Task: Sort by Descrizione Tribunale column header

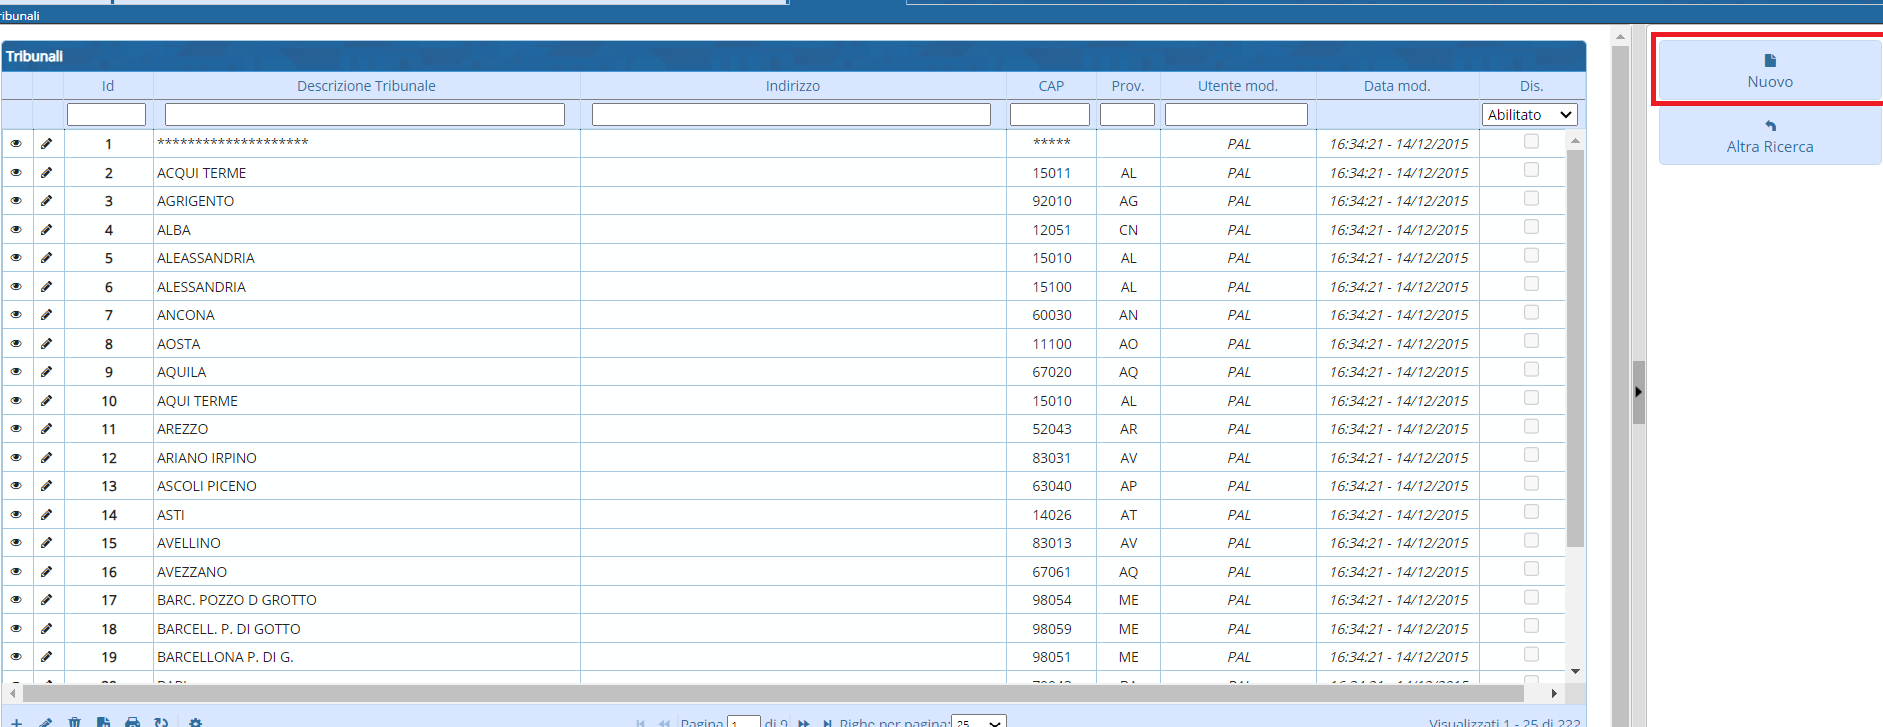Action: coord(366,86)
